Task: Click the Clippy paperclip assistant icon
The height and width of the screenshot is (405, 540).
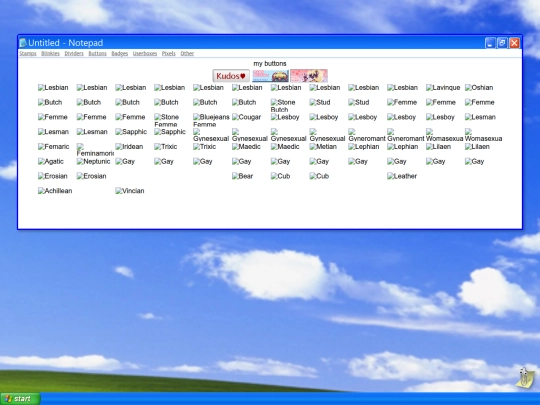Action: point(525,378)
